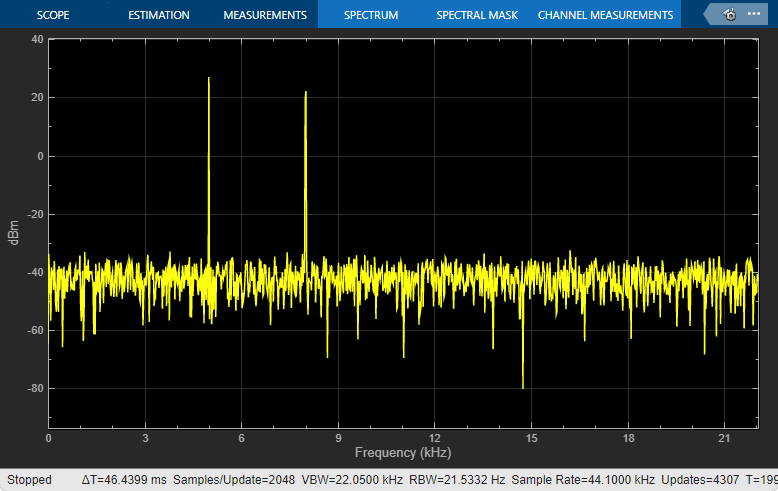778x491 pixels.
Task: Open the ESTIMATION tab
Action: pos(159,15)
